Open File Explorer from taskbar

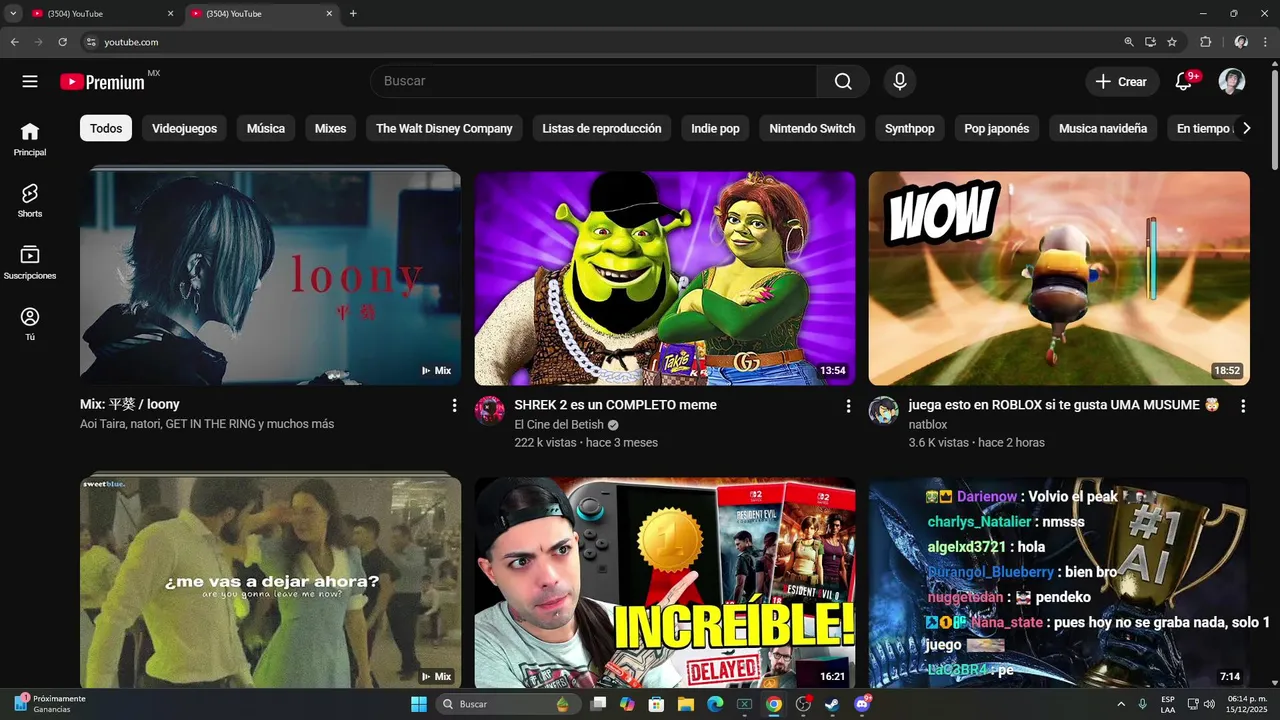tap(686, 704)
